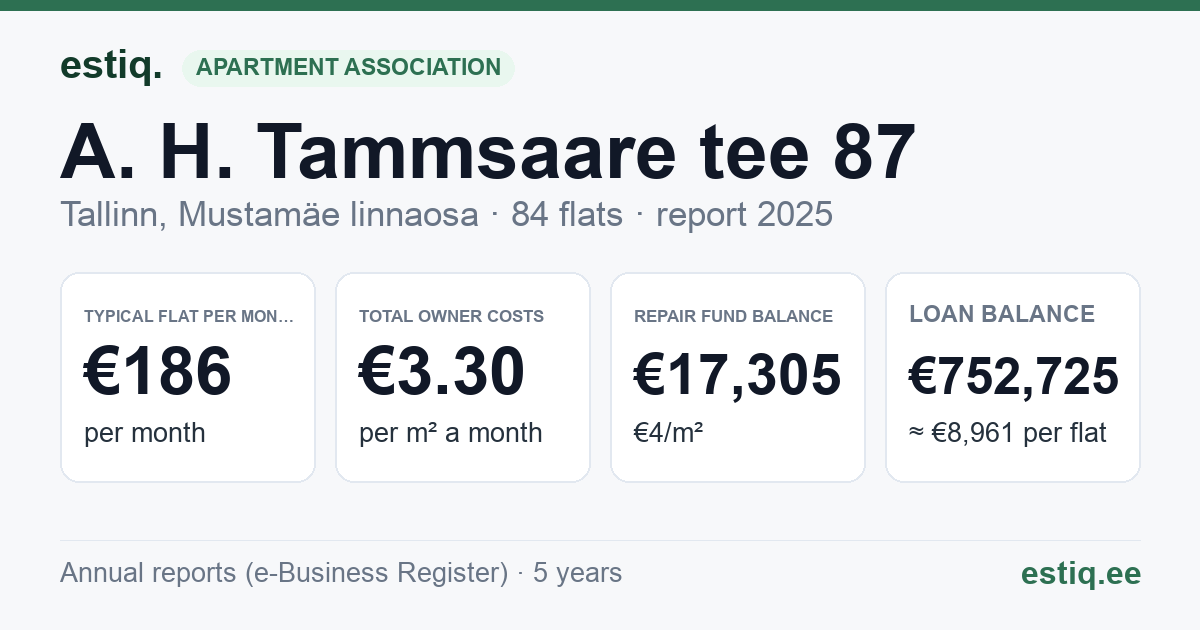This screenshot has width=1200, height=630.
Task: Click the REPAIR FUND BALANCE label
Action: (x=733, y=316)
